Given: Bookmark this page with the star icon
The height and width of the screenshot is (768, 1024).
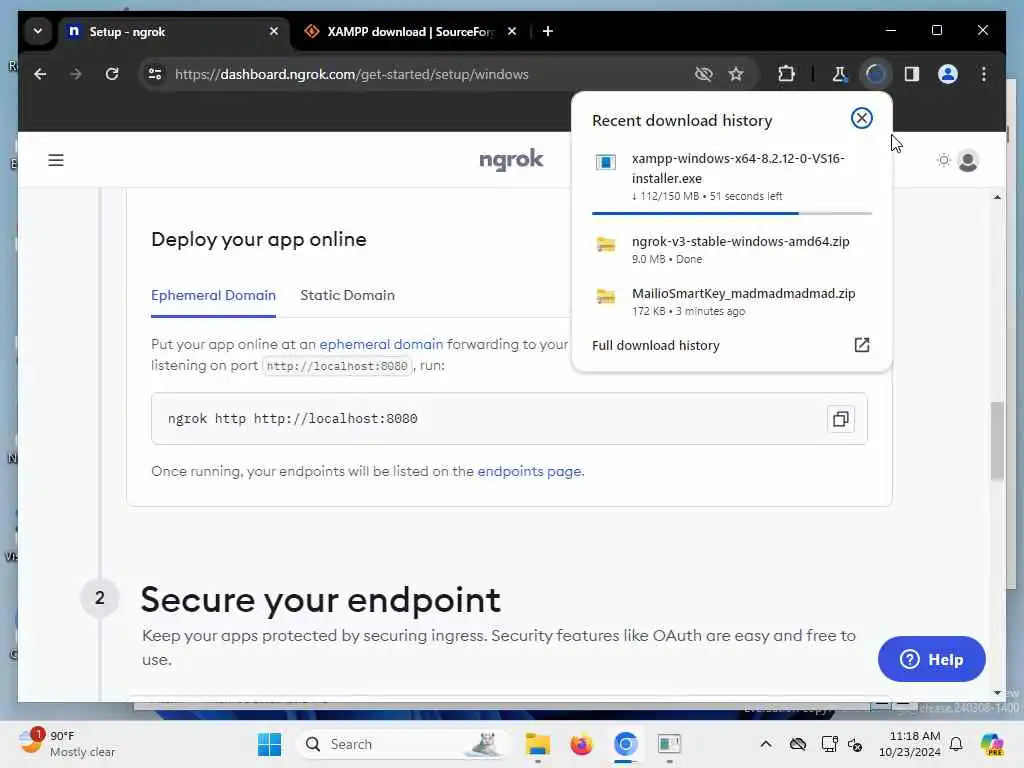Looking at the screenshot, I should tap(736, 74).
